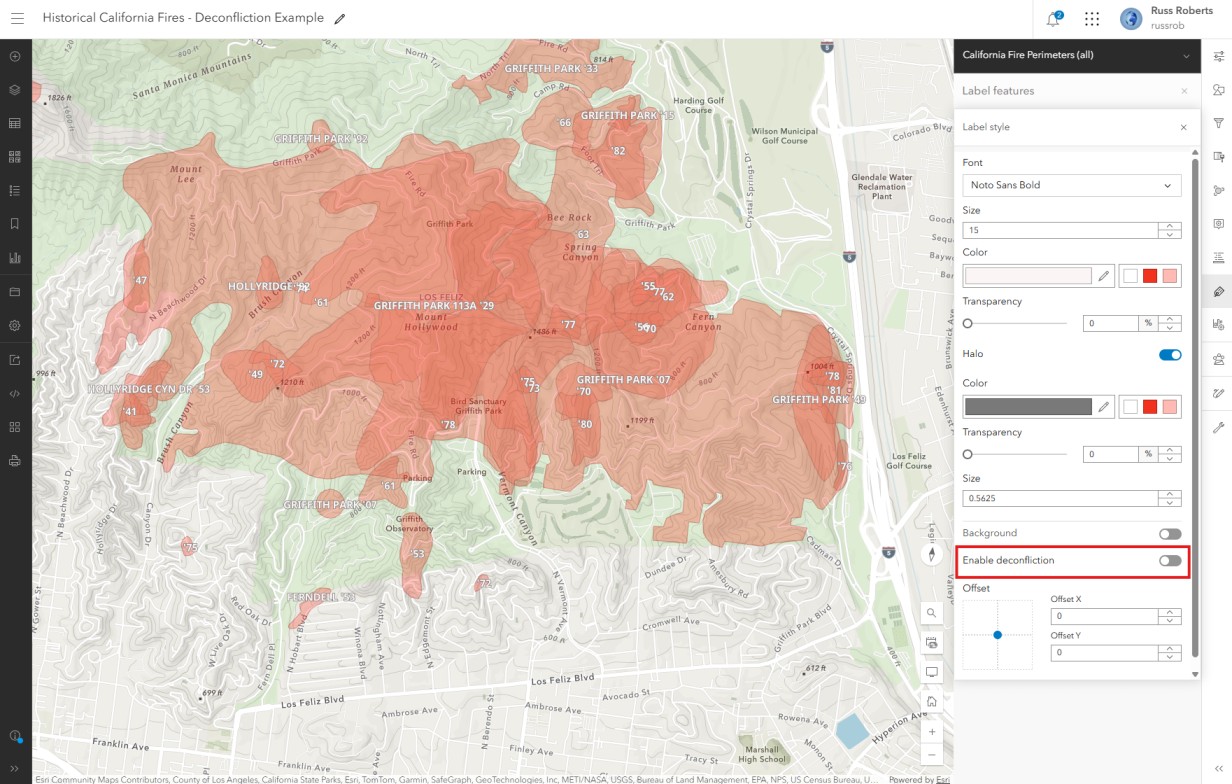This screenshot has width=1232, height=784.
Task: Open the Font dropdown Noto Sans Bold
Action: tap(1072, 185)
